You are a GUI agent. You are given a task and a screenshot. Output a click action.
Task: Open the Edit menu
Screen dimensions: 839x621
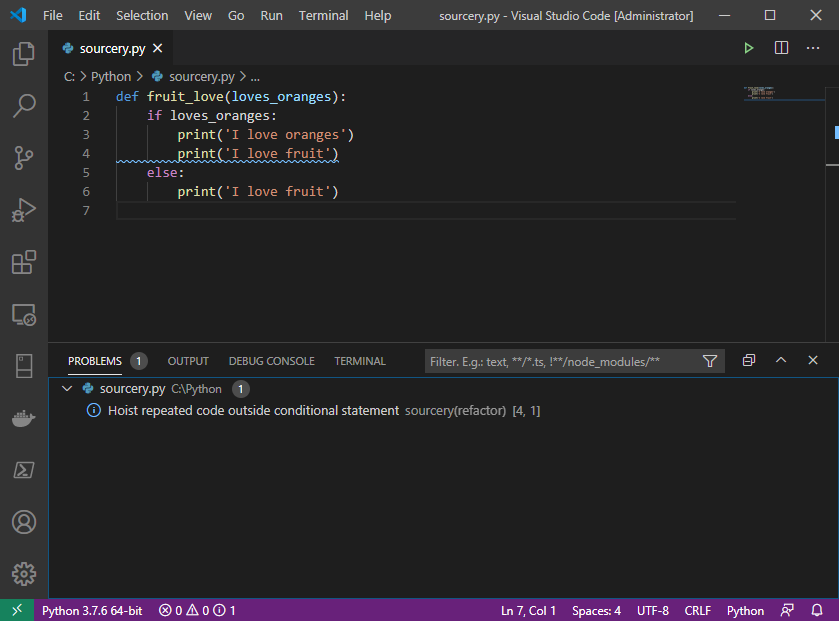pos(89,16)
